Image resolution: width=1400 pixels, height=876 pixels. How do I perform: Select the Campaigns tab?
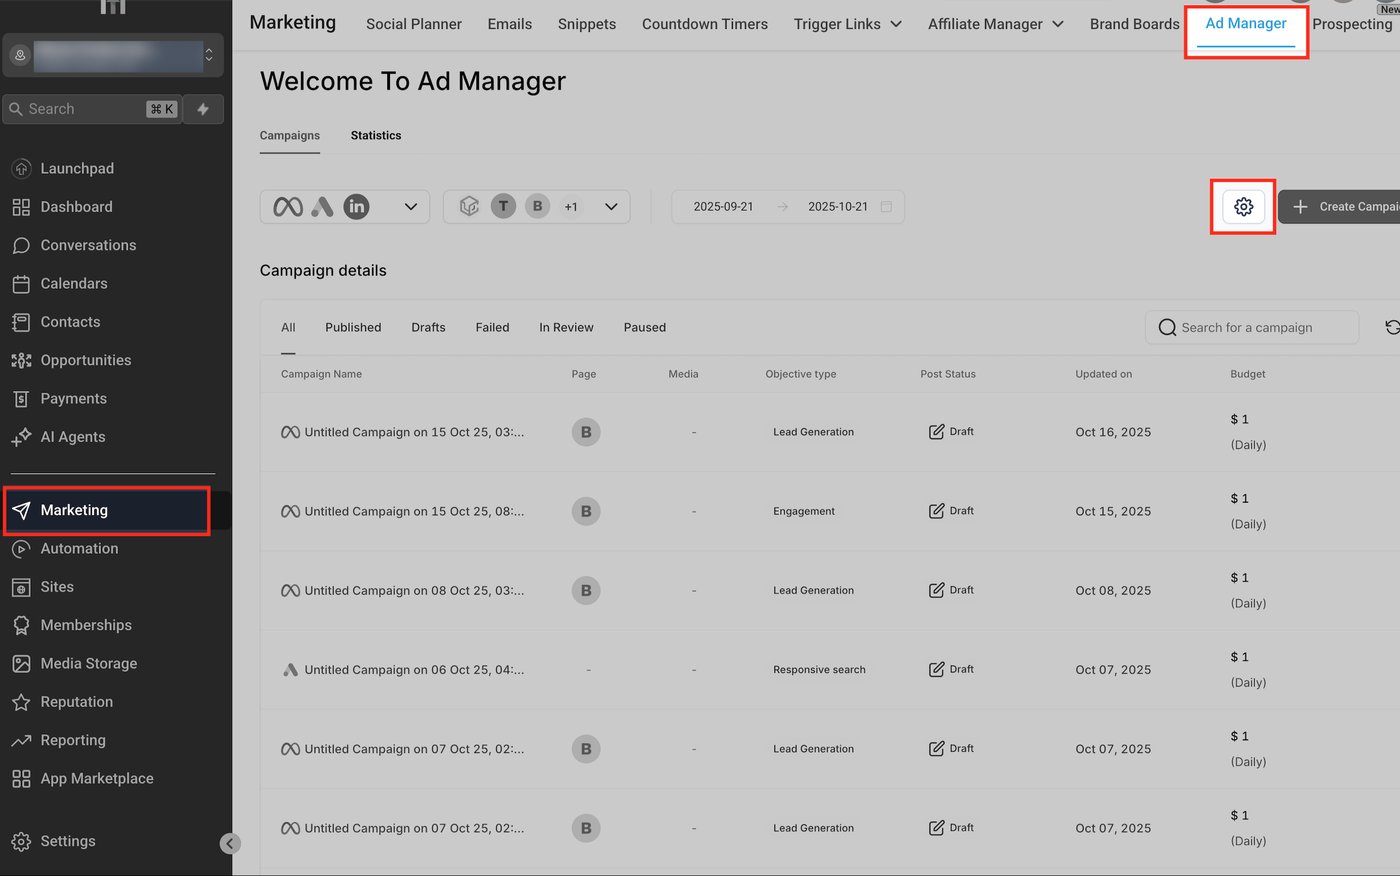[x=290, y=136]
